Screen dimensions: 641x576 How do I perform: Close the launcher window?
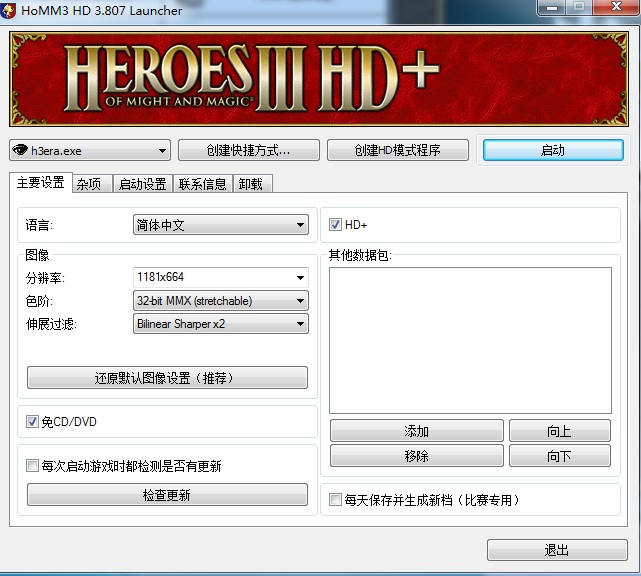[616, 7]
